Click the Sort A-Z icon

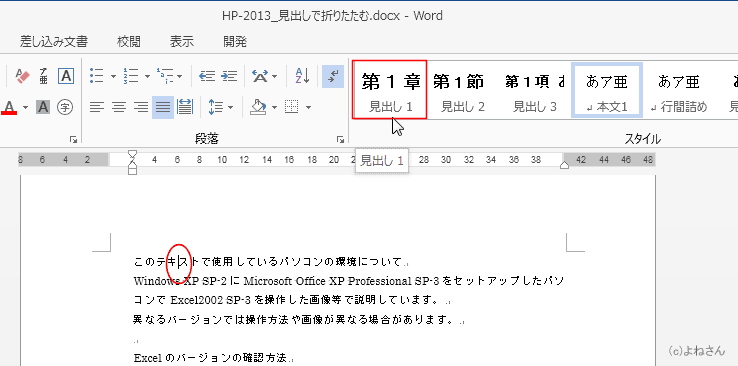pyautogui.click(x=302, y=76)
